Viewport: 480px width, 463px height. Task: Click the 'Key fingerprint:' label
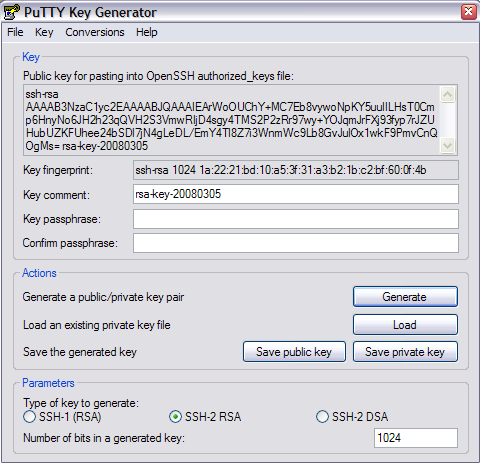pos(58,170)
